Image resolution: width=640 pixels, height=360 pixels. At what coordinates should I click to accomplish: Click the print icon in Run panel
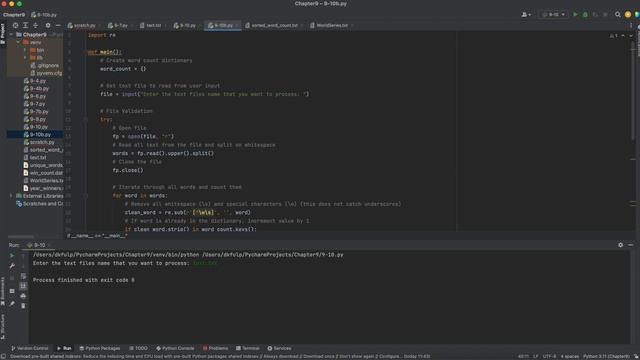(x=23, y=296)
